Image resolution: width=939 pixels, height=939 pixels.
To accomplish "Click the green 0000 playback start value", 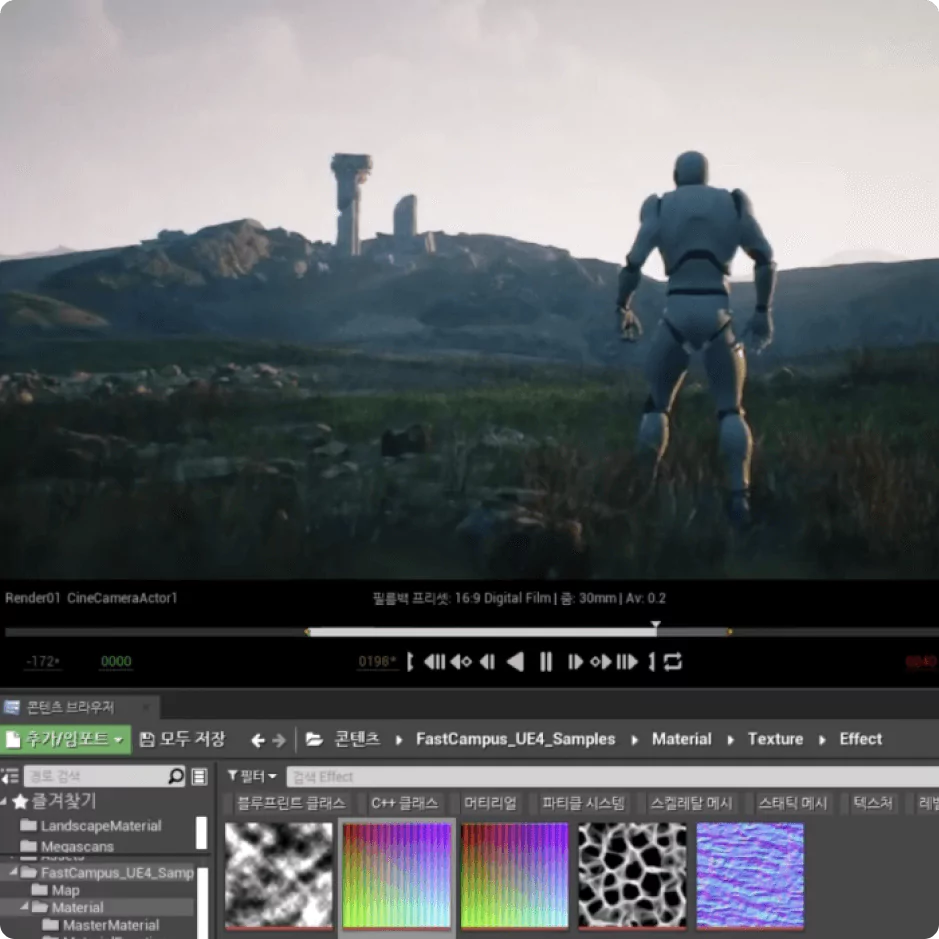I will (x=116, y=661).
